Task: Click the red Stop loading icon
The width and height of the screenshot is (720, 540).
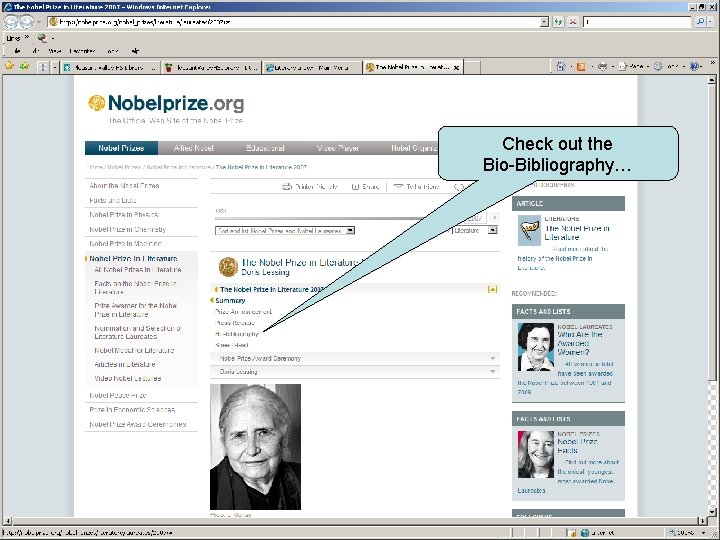Action: 573,22
